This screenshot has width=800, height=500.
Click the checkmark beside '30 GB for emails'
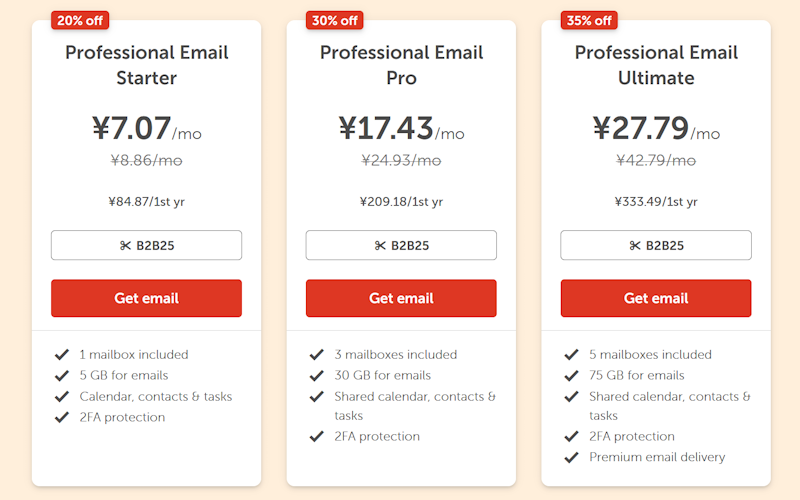pyautogui.click(x=316, y=376)
